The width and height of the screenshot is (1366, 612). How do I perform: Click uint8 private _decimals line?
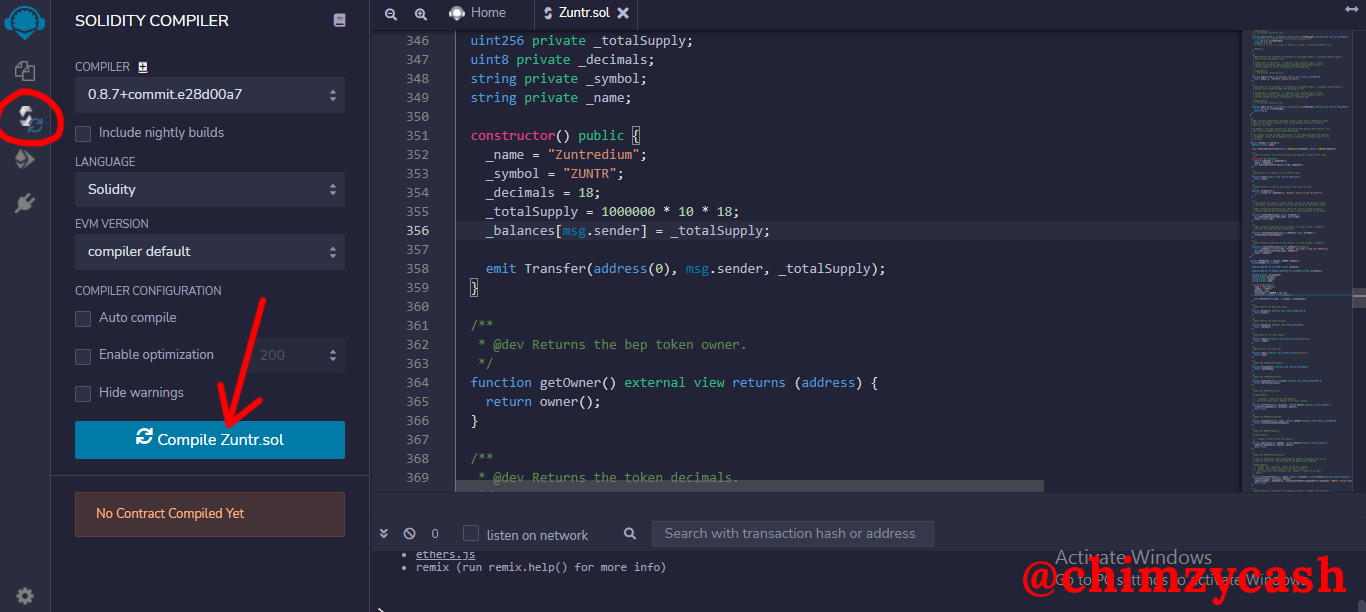click(563, 60)
